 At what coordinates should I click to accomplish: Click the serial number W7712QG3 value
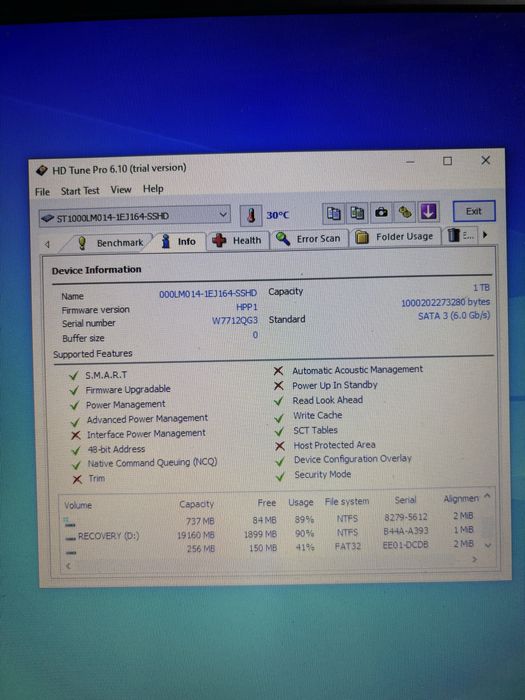[235, 321]
